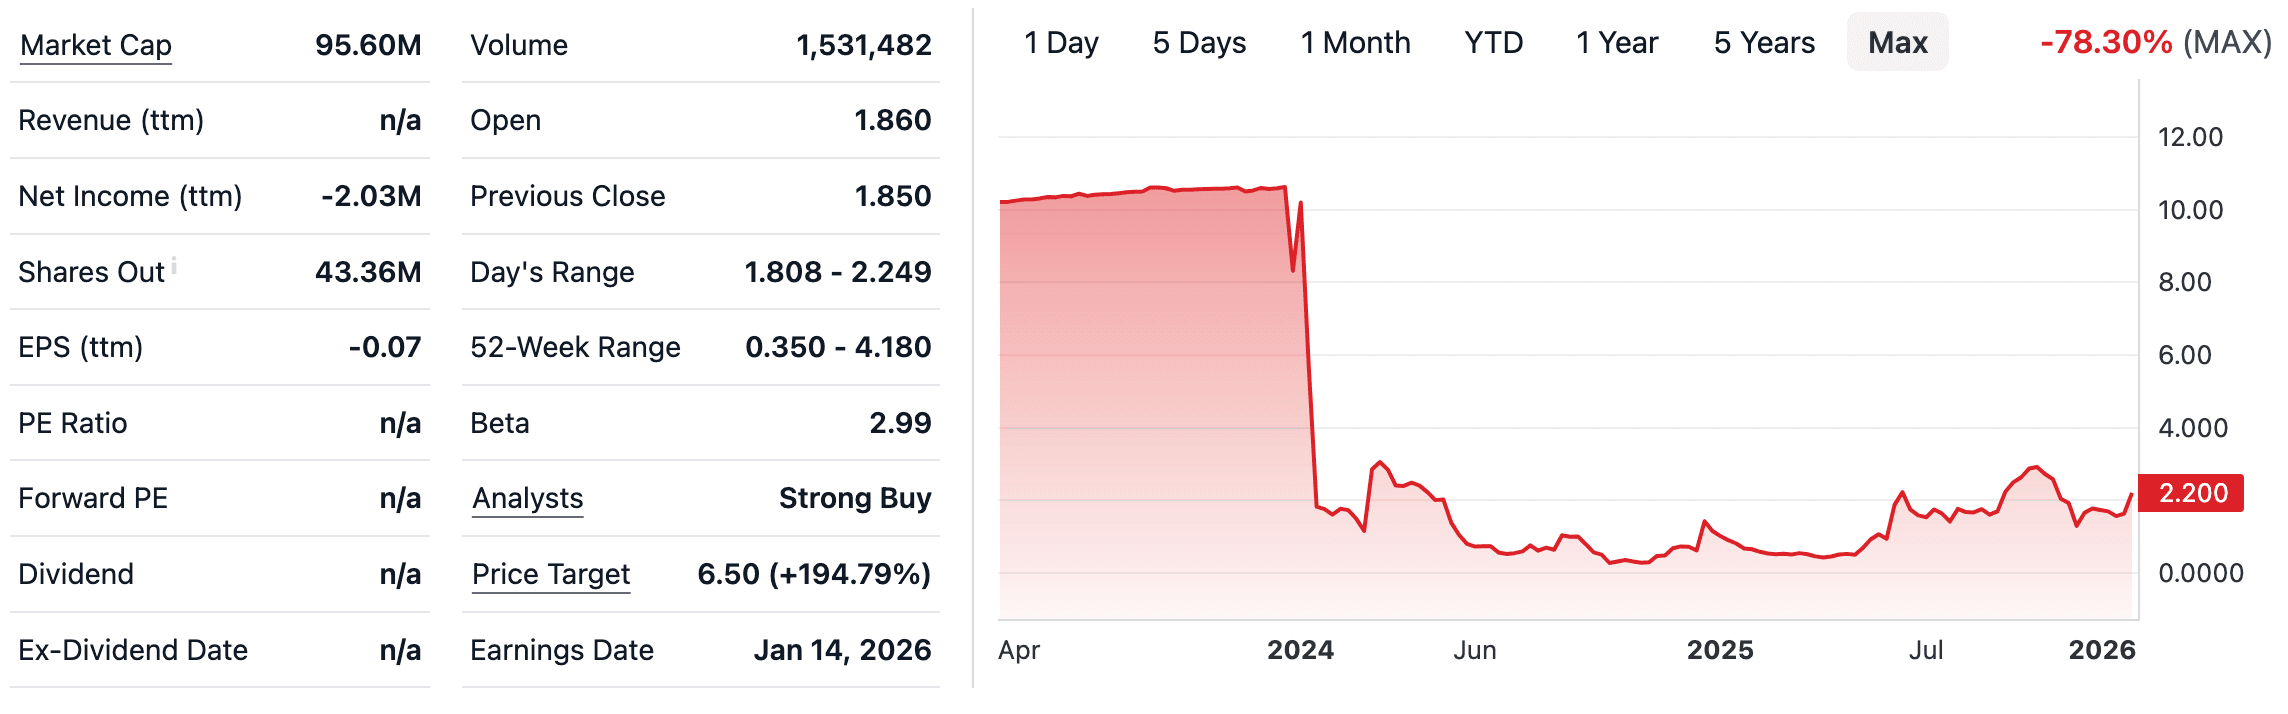
Task: Open the Market Cap definition link
Action: 96,44
